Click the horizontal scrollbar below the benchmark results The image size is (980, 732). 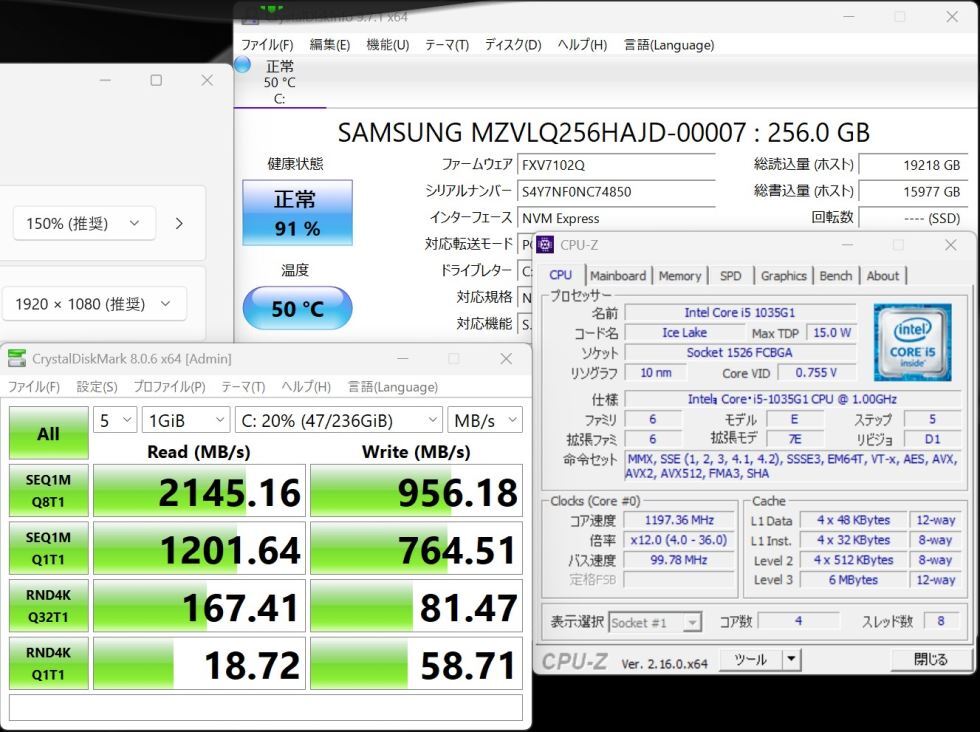(265, 709)
